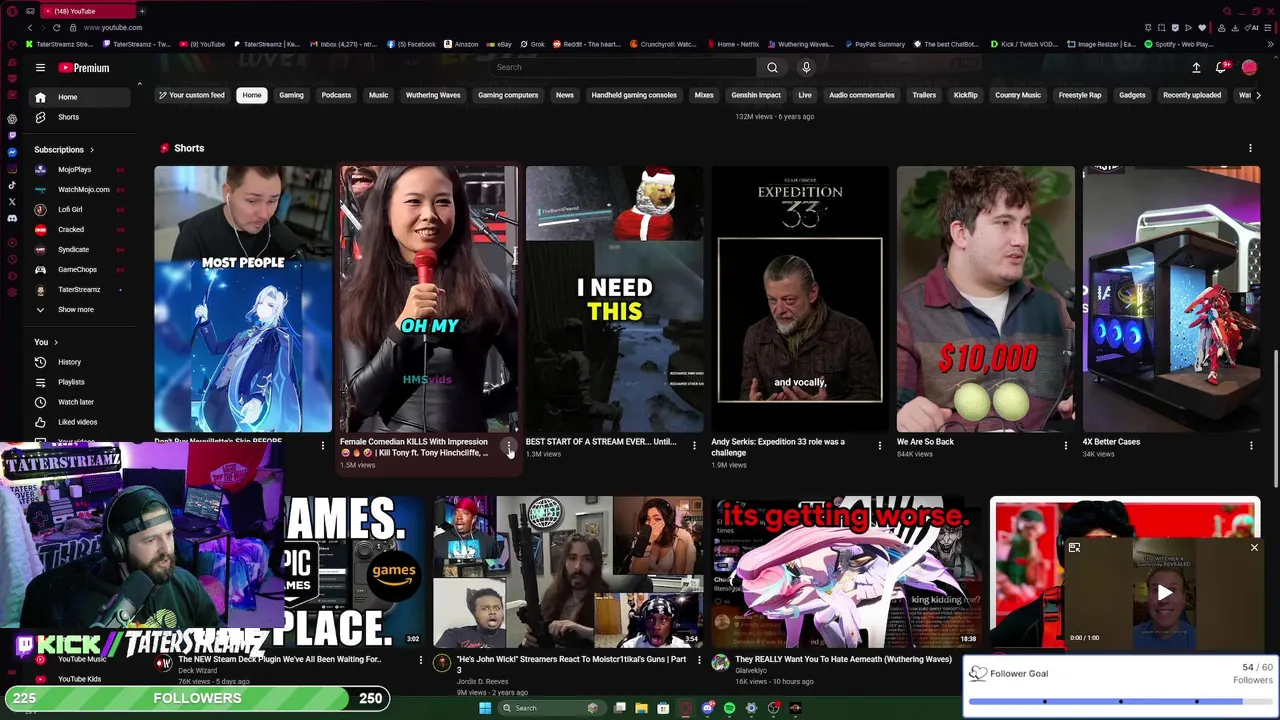
Task: Open the account avatar menu
Action: point(1249,67)
